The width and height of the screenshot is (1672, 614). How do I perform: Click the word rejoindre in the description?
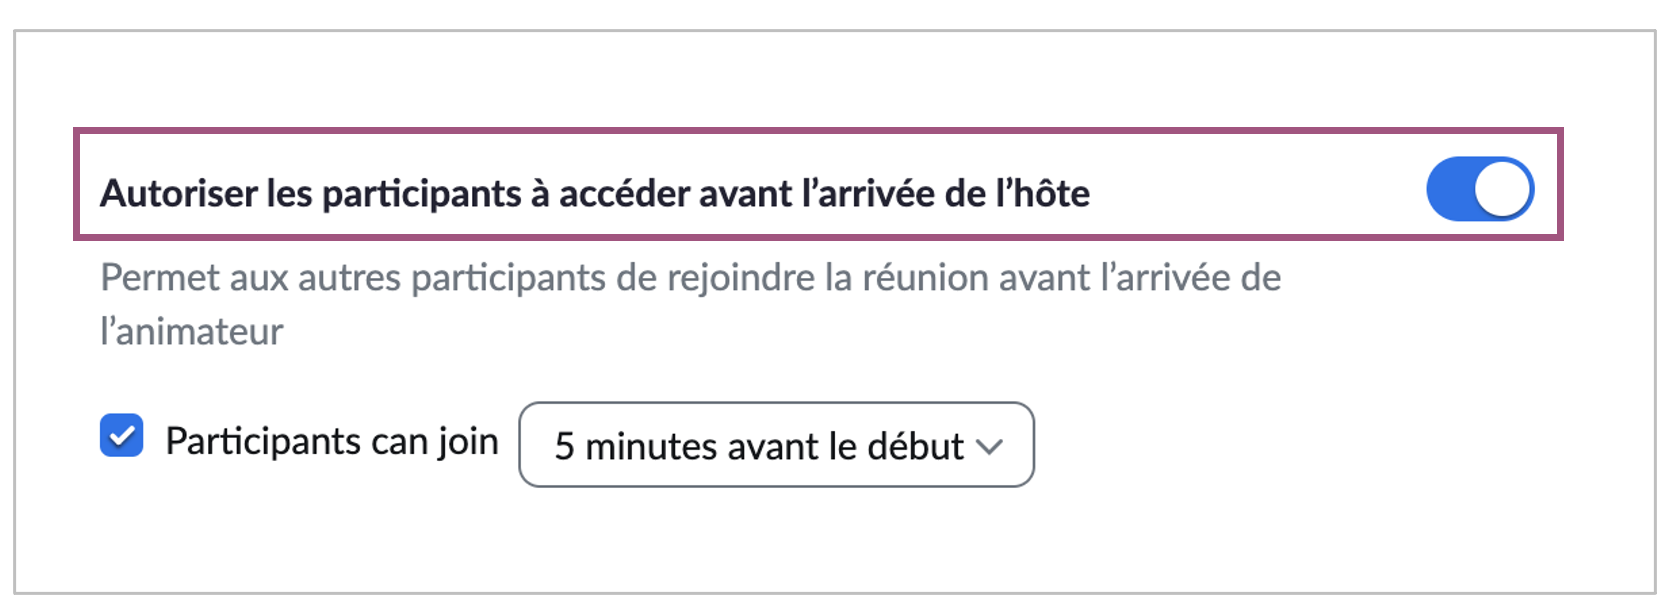[741, 278]
